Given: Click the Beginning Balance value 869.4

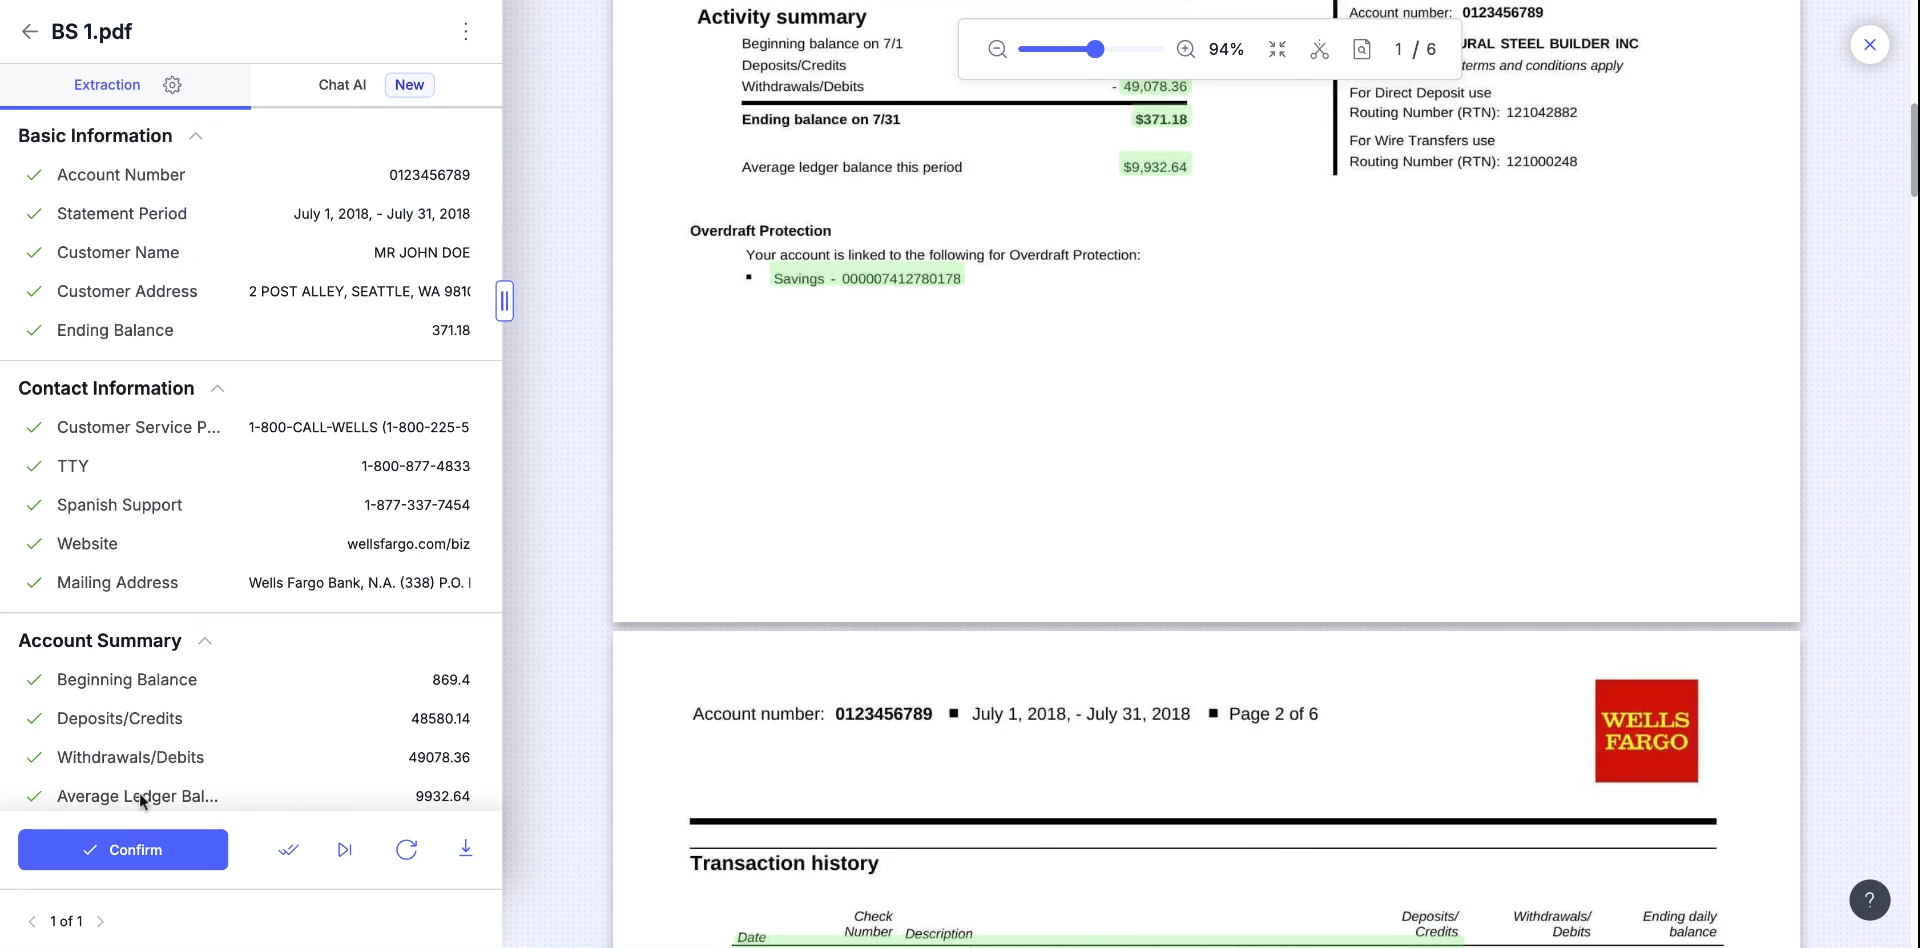Looking at the screenshot, I should pos(451,680).
